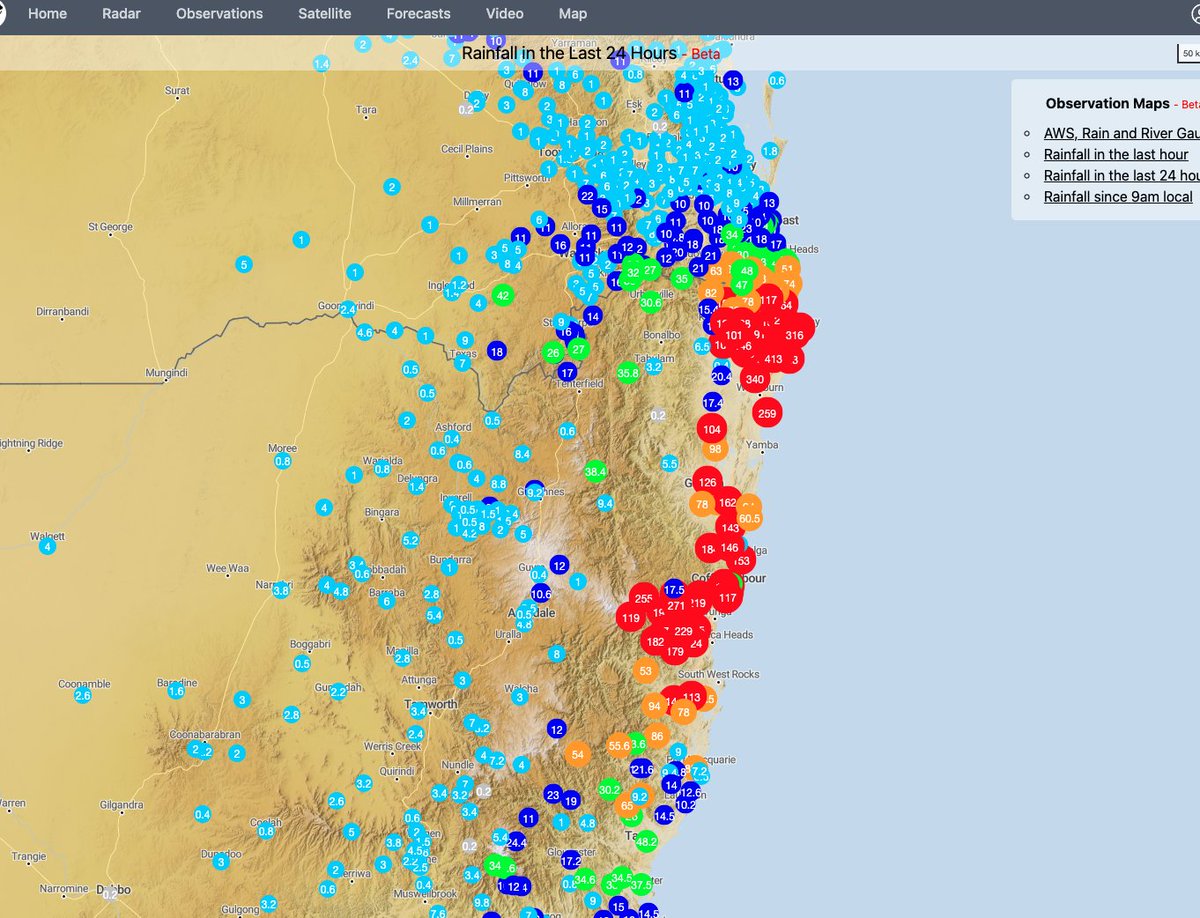Image resolution: width=1200 pixels, height=918 pixels.
Task: Select the blue 12.6 rainfall marker
Action: 690,792
